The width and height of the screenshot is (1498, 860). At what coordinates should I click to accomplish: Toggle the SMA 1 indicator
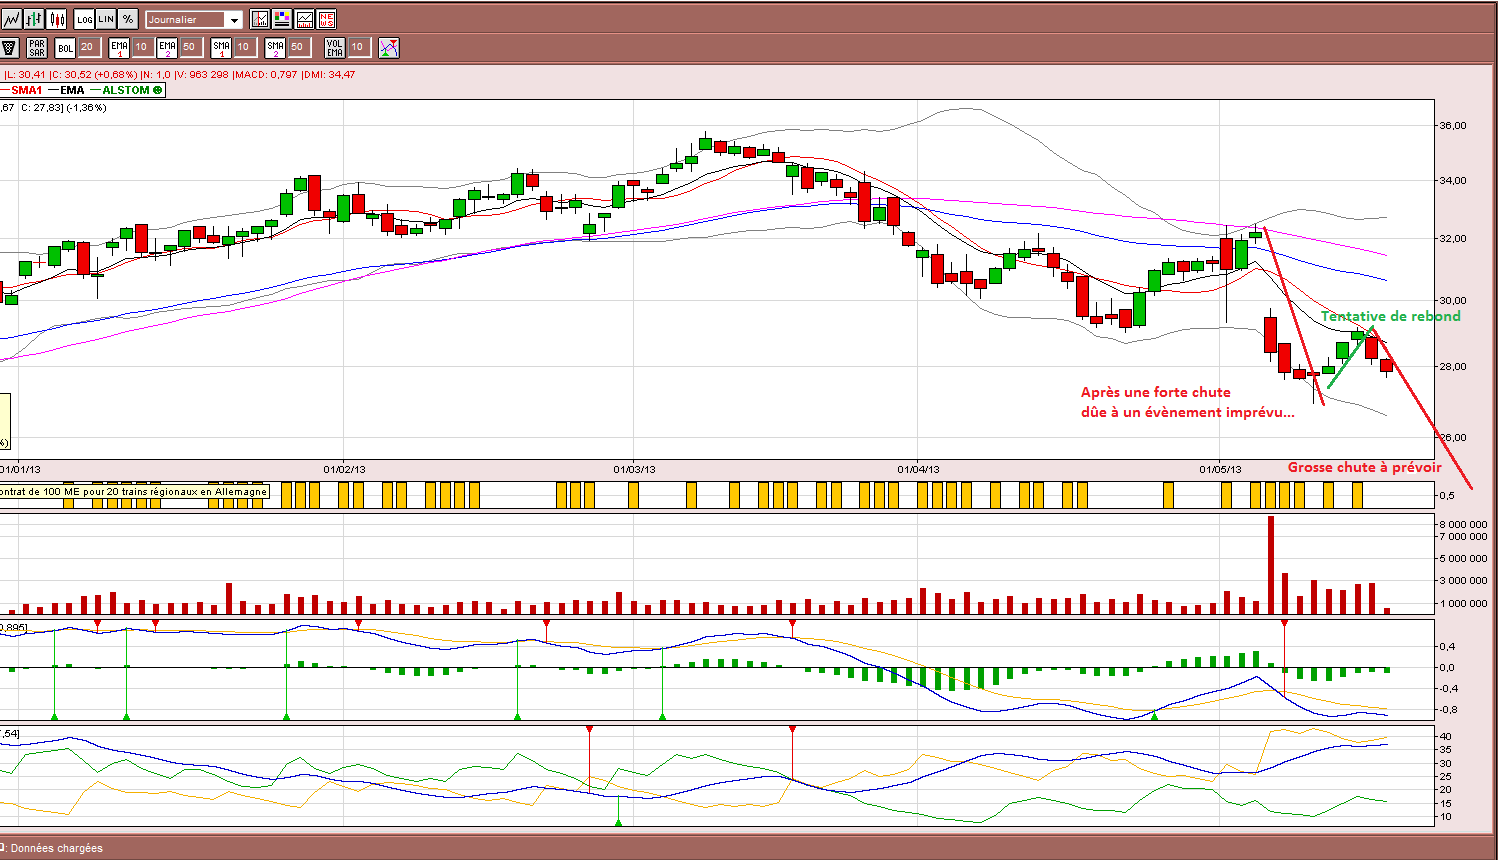coord(221,47)
